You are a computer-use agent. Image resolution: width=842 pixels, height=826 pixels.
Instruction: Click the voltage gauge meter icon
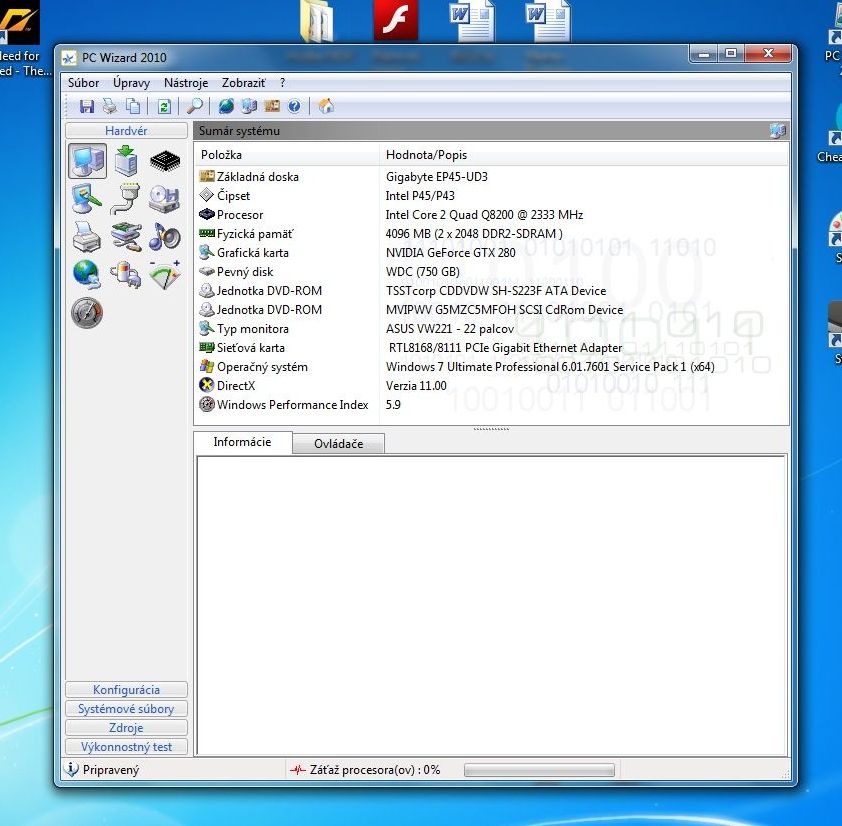[165, 274]
